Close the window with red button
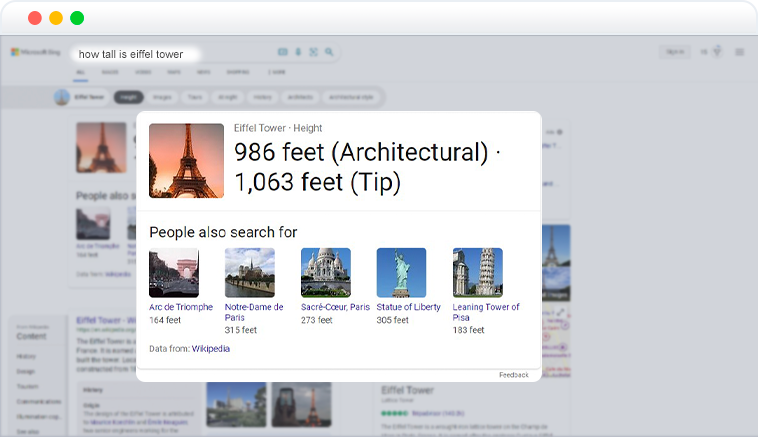Viewport: 758px width, 437px height. (35, 18)
